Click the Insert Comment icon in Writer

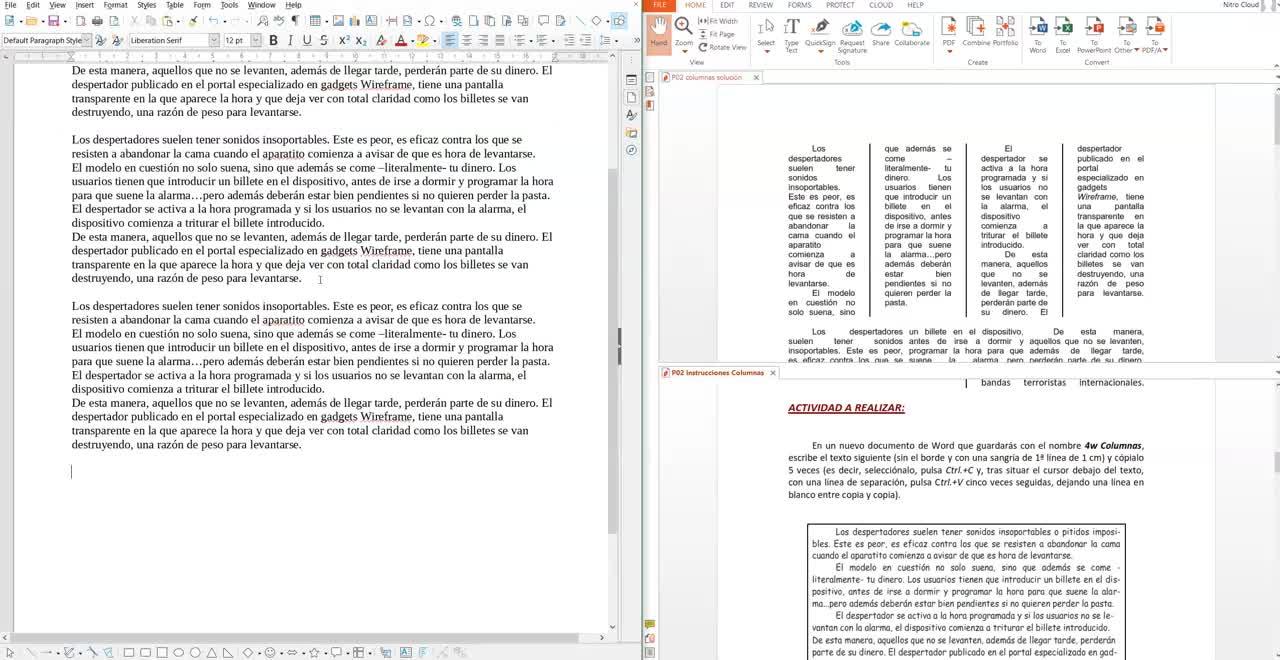543,20
